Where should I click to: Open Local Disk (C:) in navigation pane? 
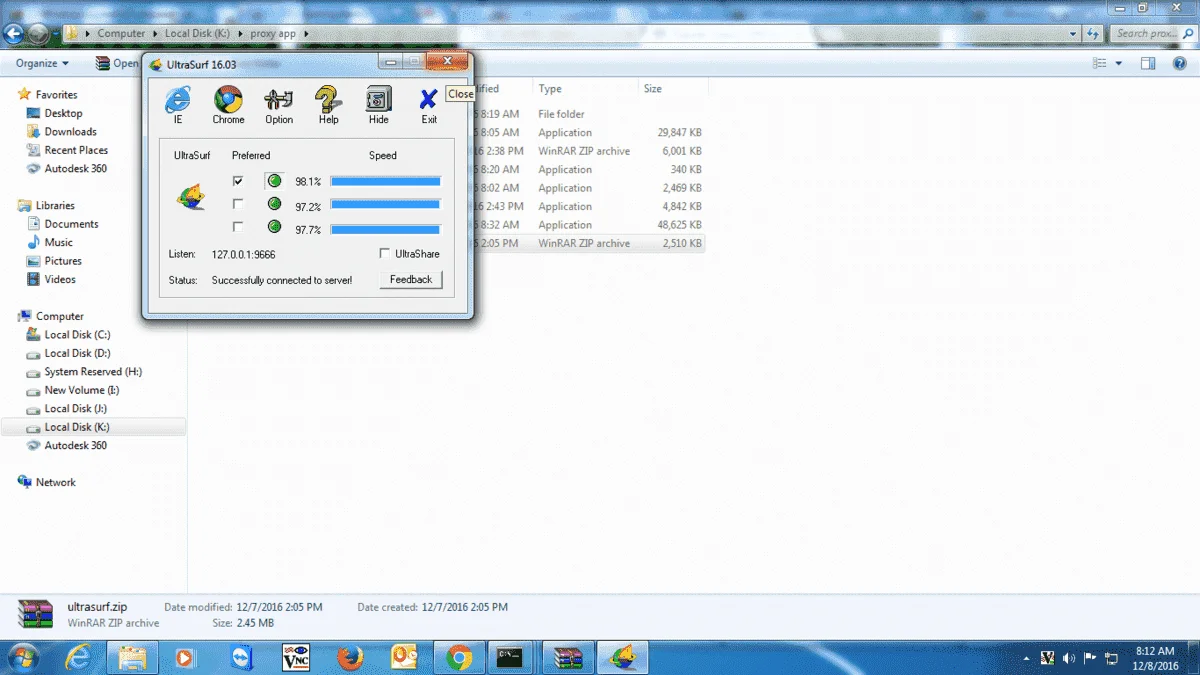click(x=77, y=335)
